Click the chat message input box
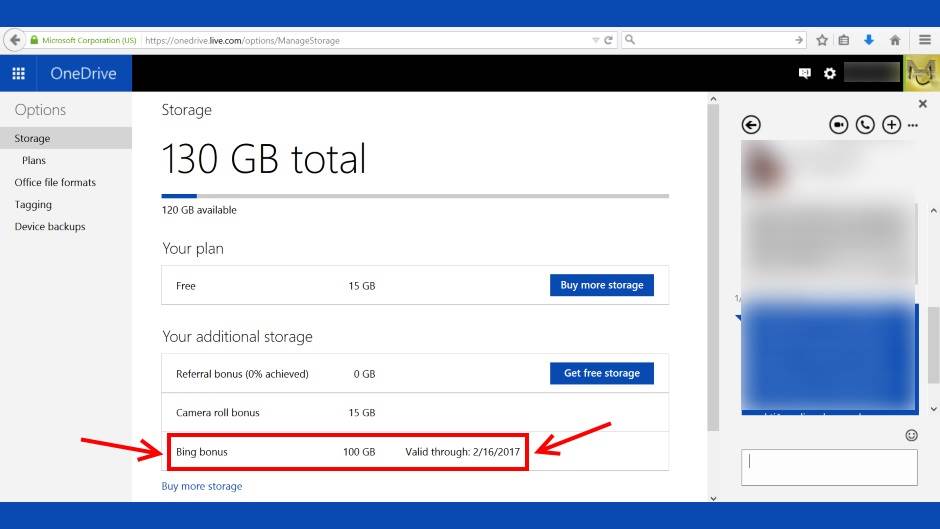 (x=828, y=467)
